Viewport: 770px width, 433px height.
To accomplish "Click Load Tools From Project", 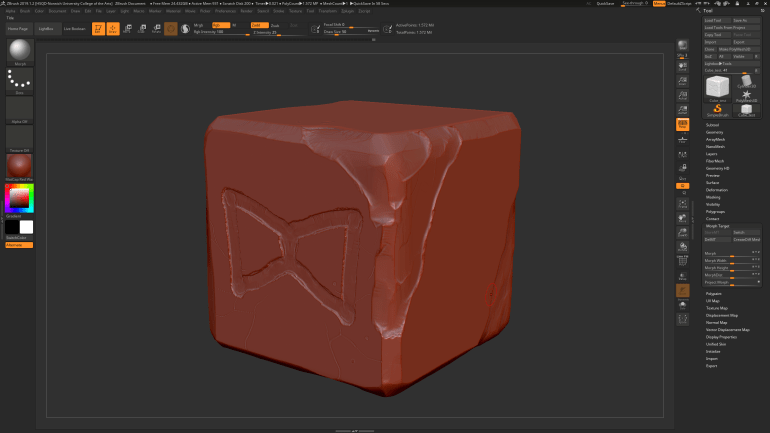I will pos(732,27).
